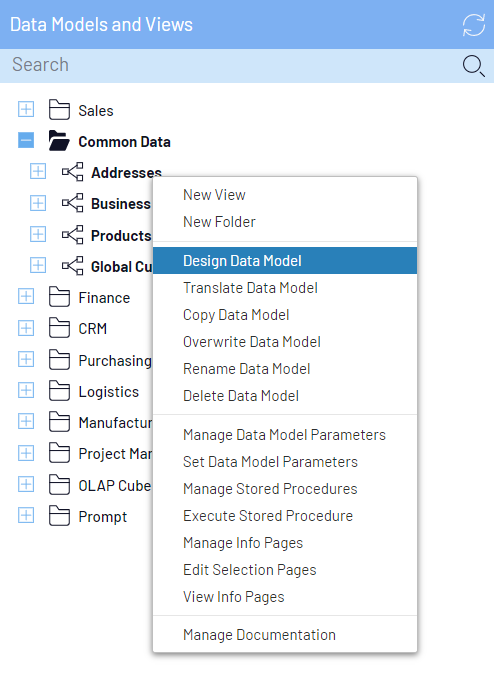Expand the Logistics folder
Screen dimensions: 494x676
click(x=26, y=390)
